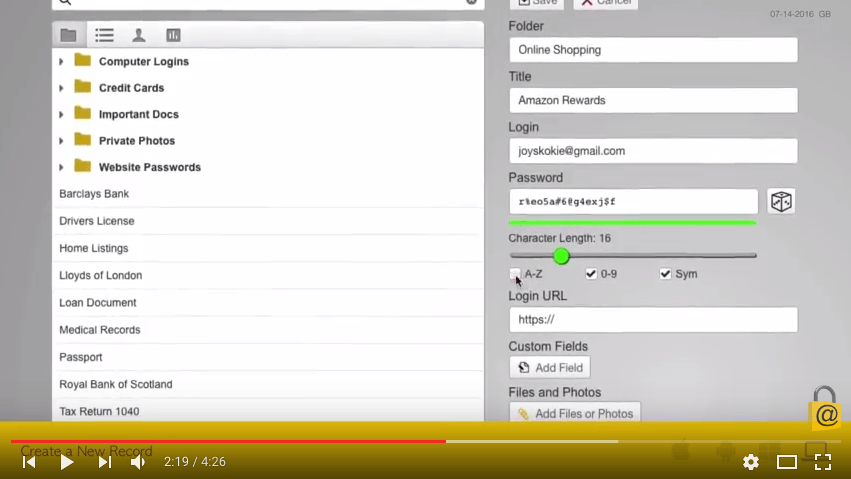This screenshot has height=479, width=851.
Task: Open the payment cards view tab
Action: [173, 35]
